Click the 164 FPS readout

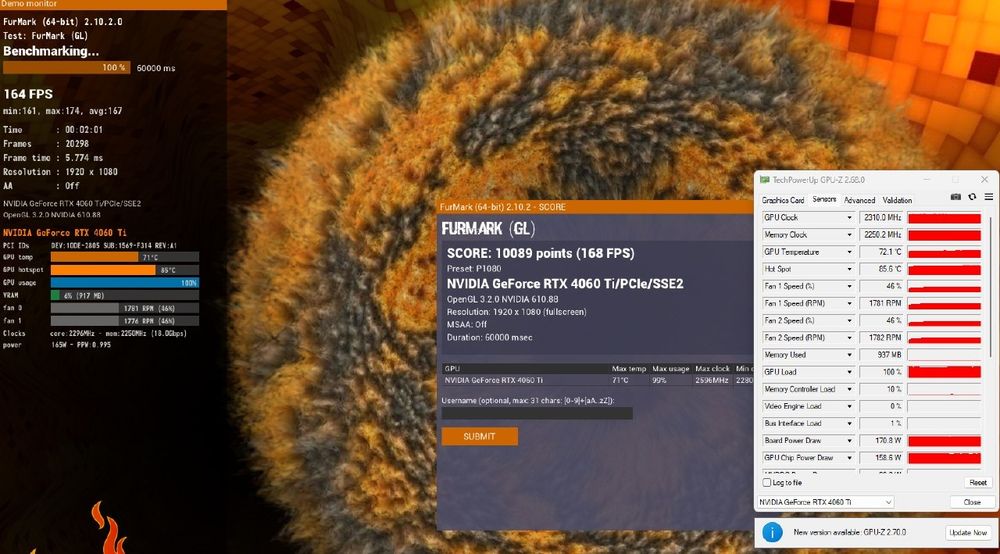28,94
